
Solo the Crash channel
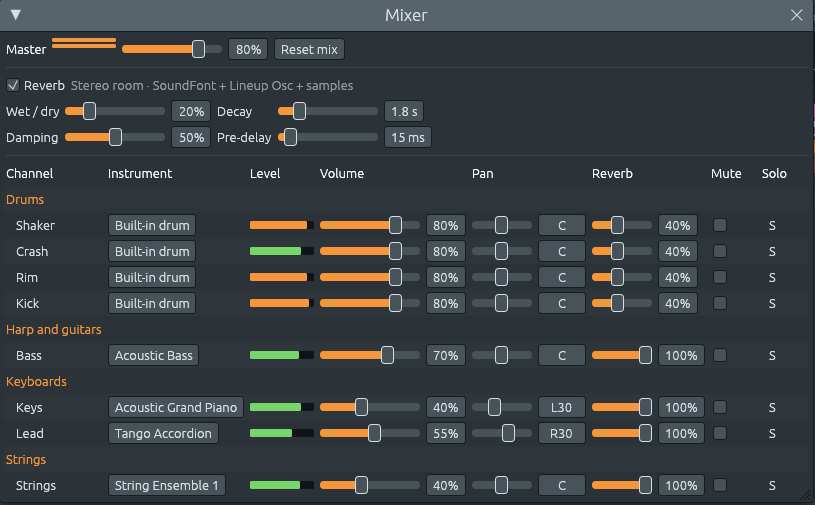point(772,251)
